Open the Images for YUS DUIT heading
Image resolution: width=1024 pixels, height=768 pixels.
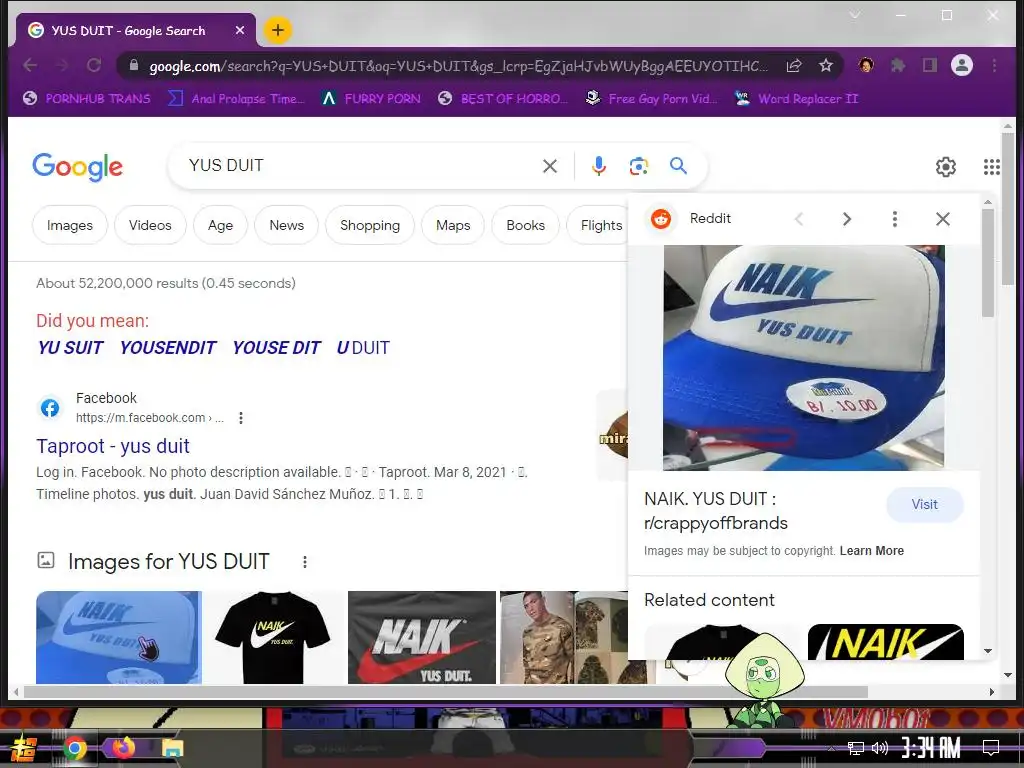168,562
